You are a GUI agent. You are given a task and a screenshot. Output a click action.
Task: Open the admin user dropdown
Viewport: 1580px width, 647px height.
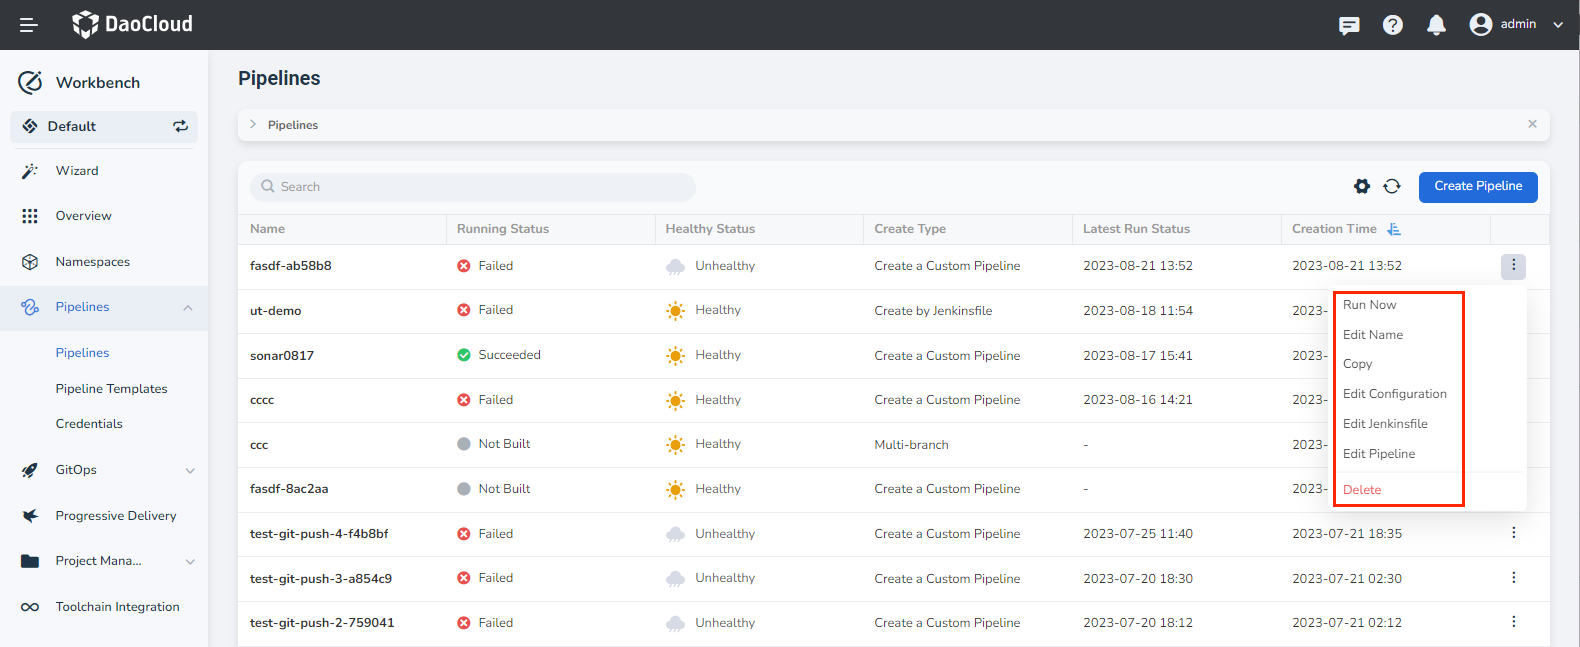1516,25
